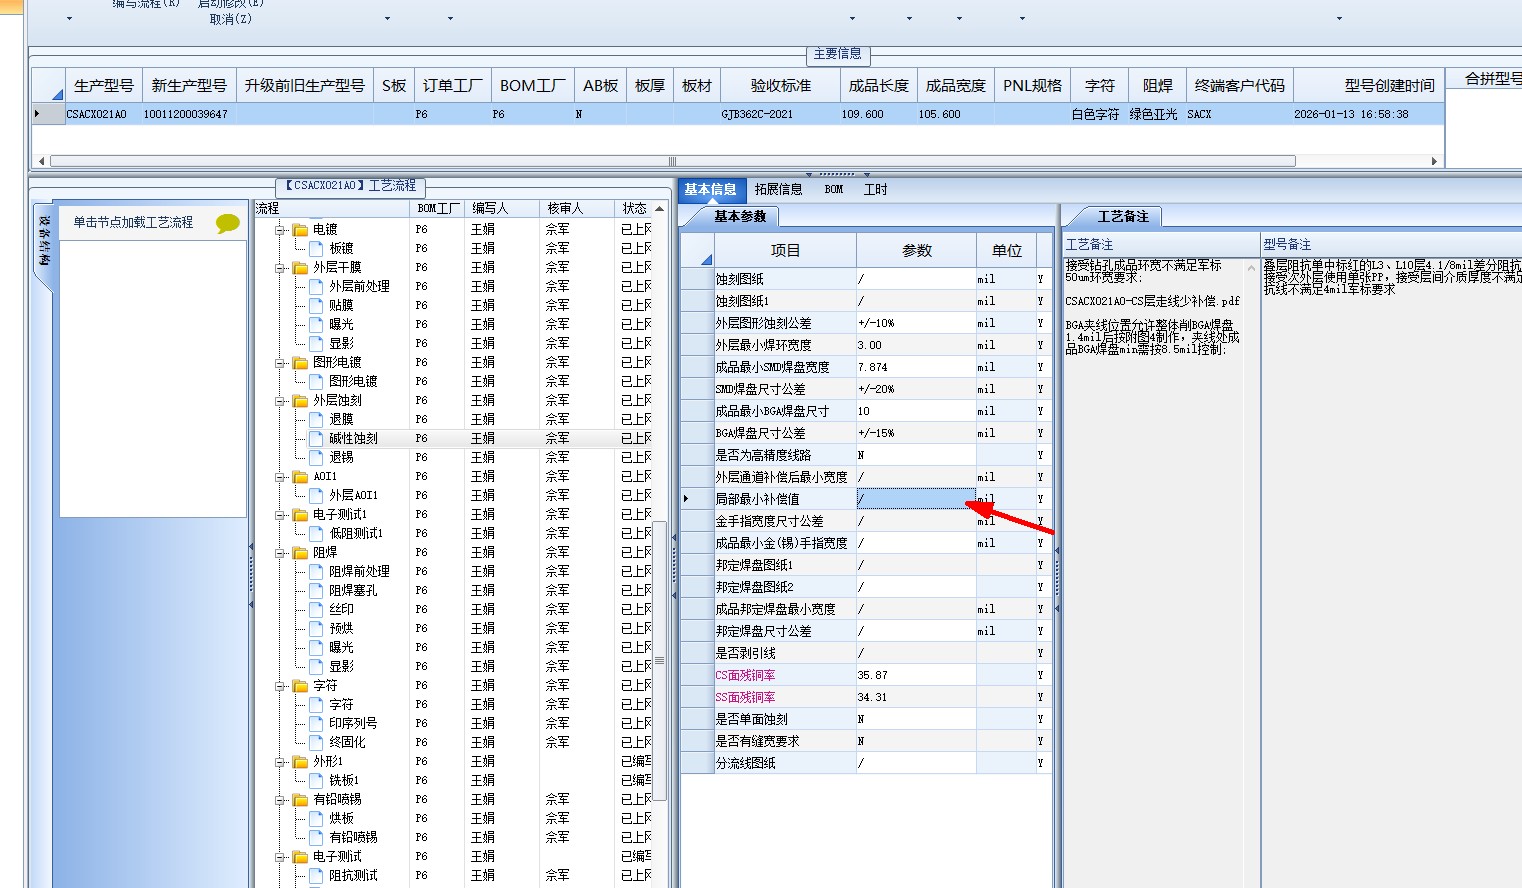Click the 外层前处理 document icon
The width and height of the screenshot is (1522, 888).
[316, 286]
